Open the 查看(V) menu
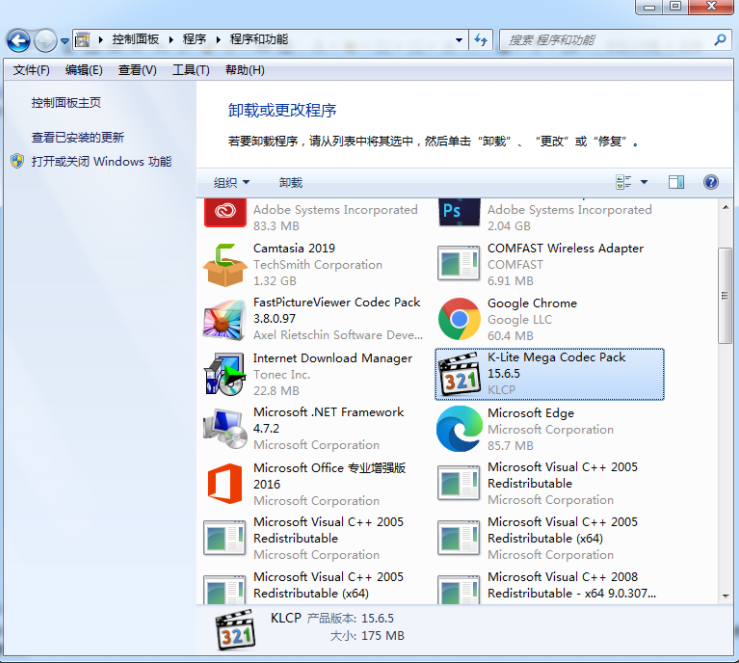Screen dimensions: 739x663 [137, 70]
